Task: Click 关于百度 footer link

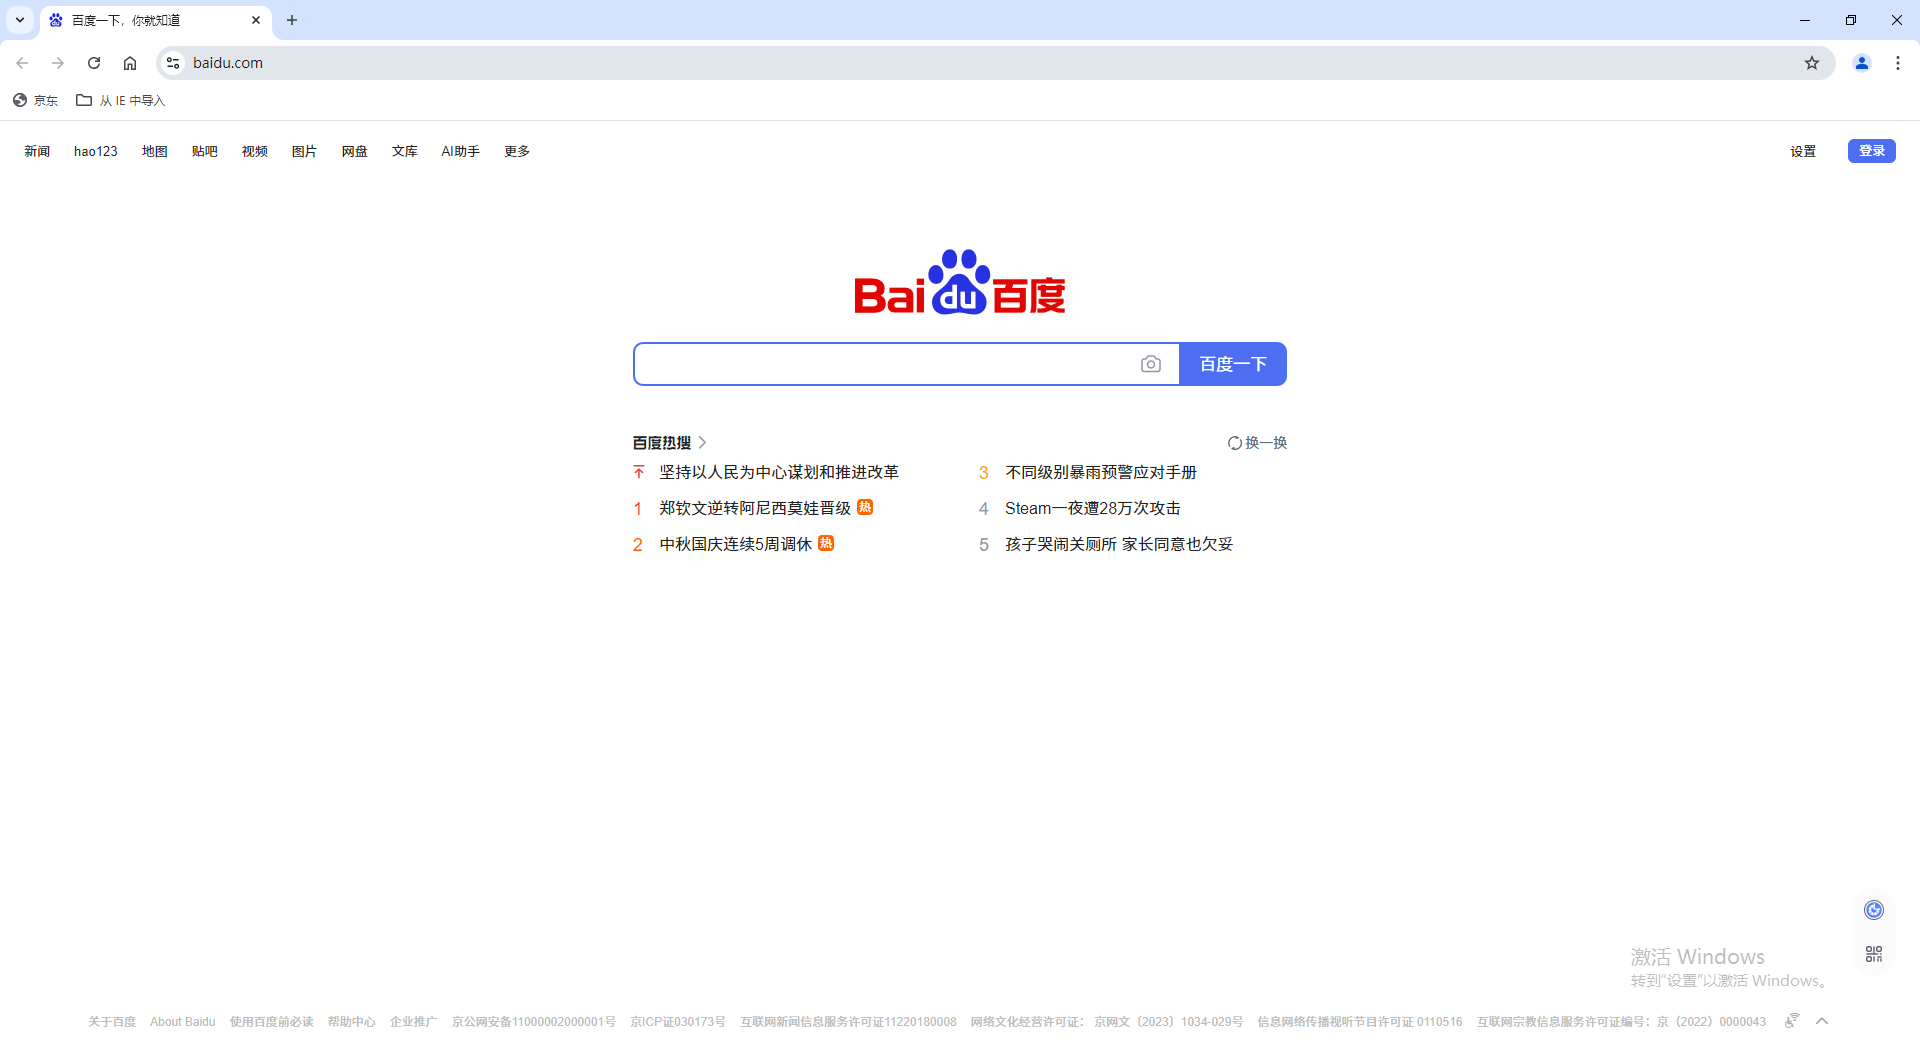Action: [x=112, y=1022]
